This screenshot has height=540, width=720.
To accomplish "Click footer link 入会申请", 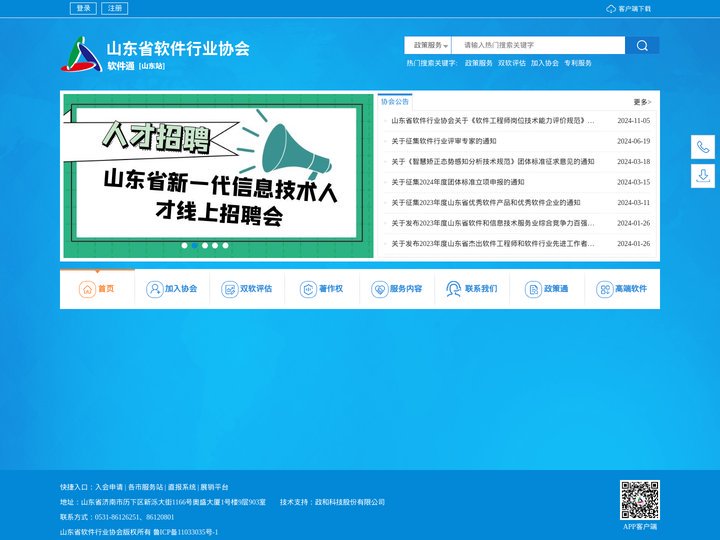I will (109, 487).
